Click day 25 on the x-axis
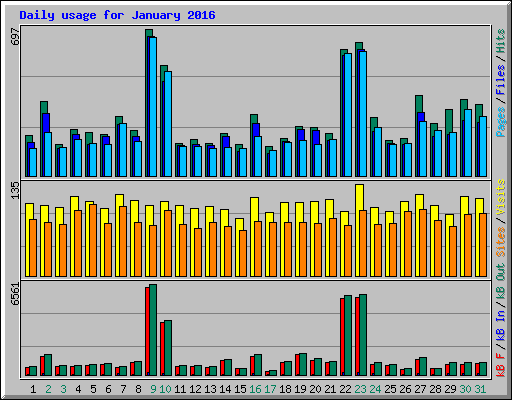This screenshot has height=400, width=512. 390,389
